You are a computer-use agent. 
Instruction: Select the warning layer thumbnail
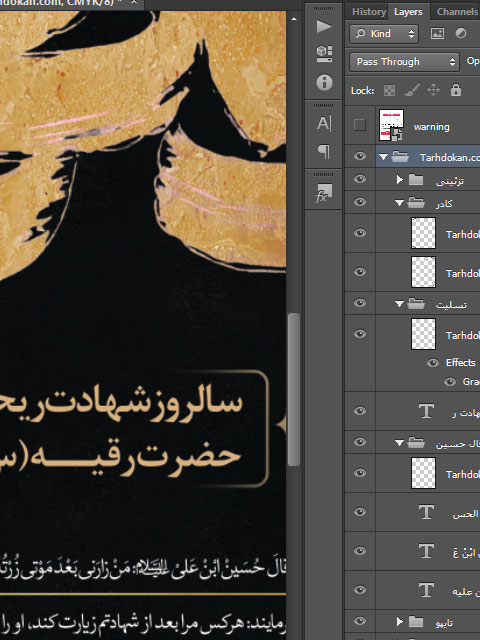[391, 125]
